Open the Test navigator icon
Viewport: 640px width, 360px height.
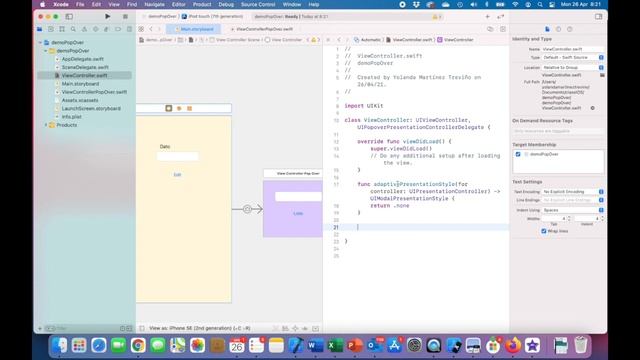click(96, 29)
